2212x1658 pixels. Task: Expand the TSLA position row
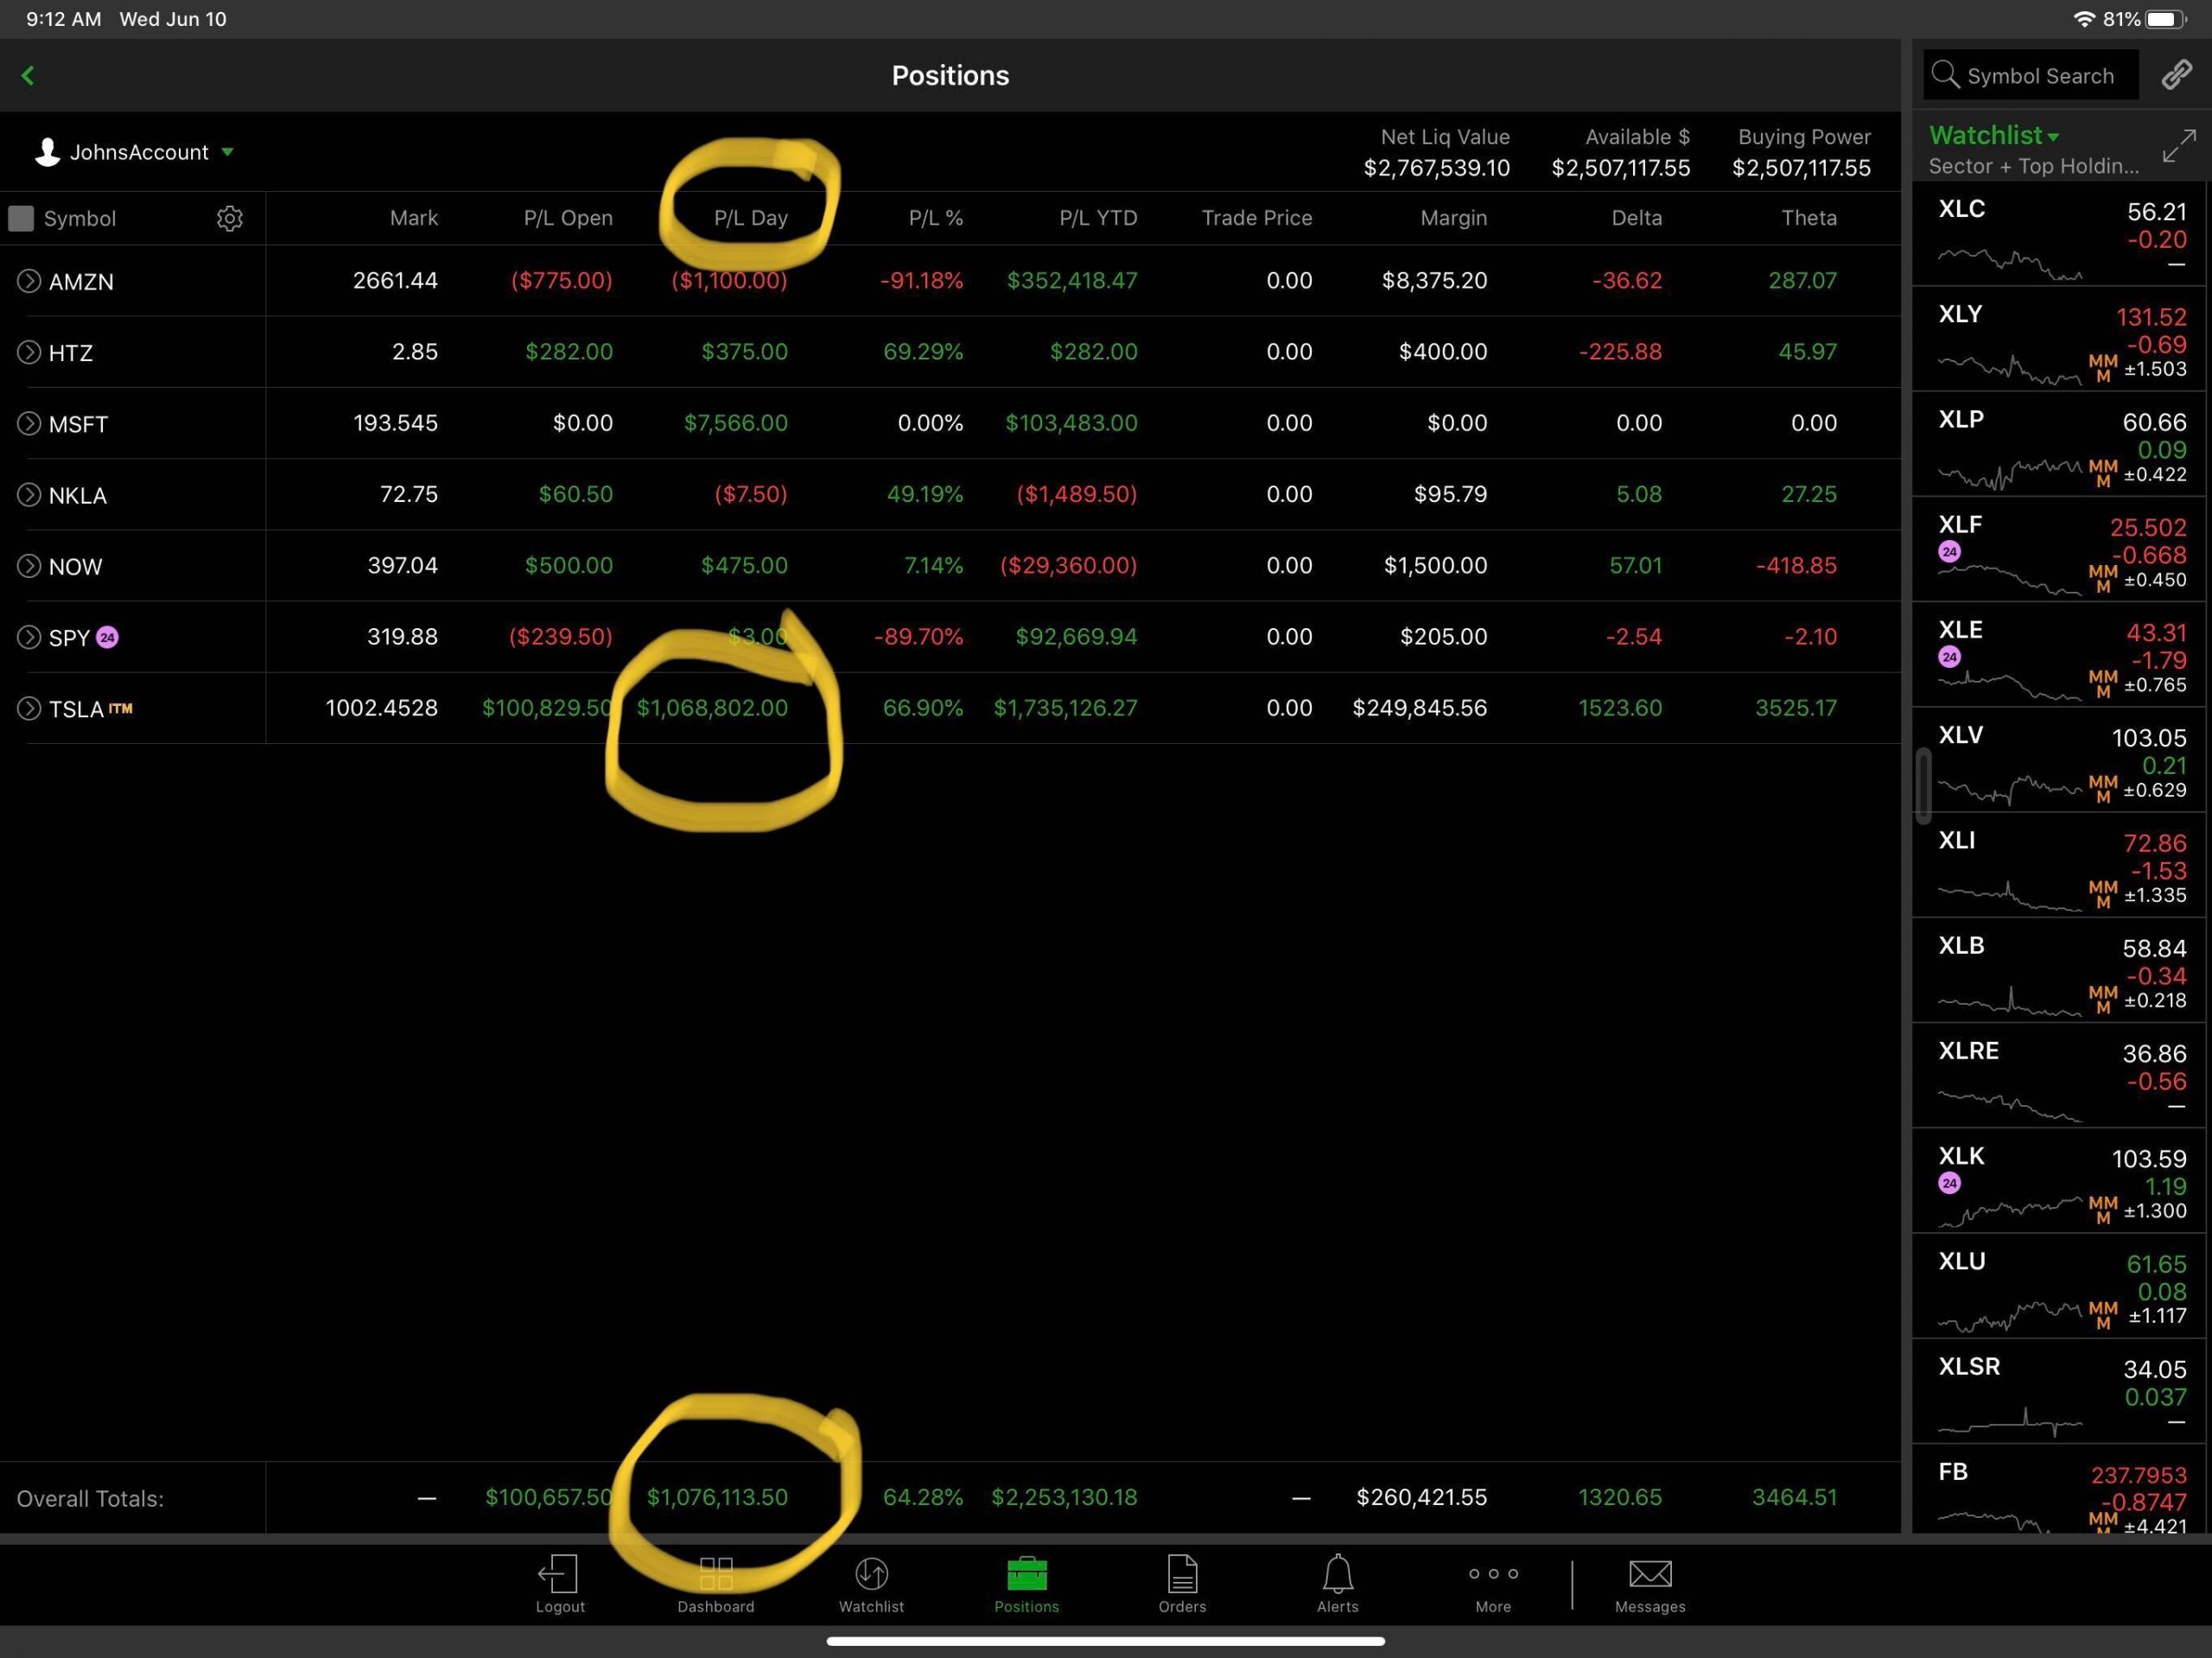[x=29, y=708]
